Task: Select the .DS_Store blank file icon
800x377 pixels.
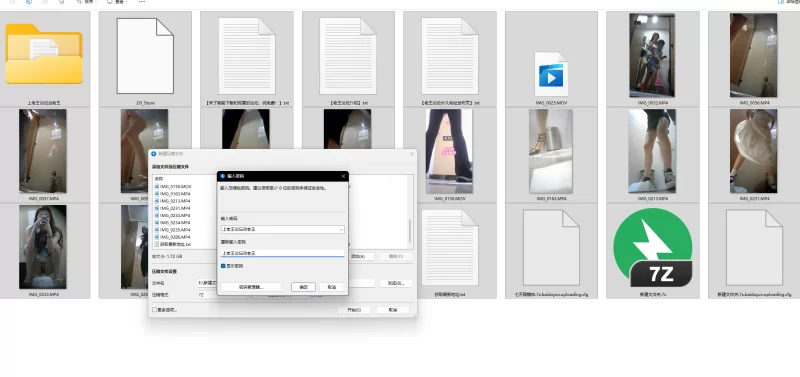Action: (145, 56)
